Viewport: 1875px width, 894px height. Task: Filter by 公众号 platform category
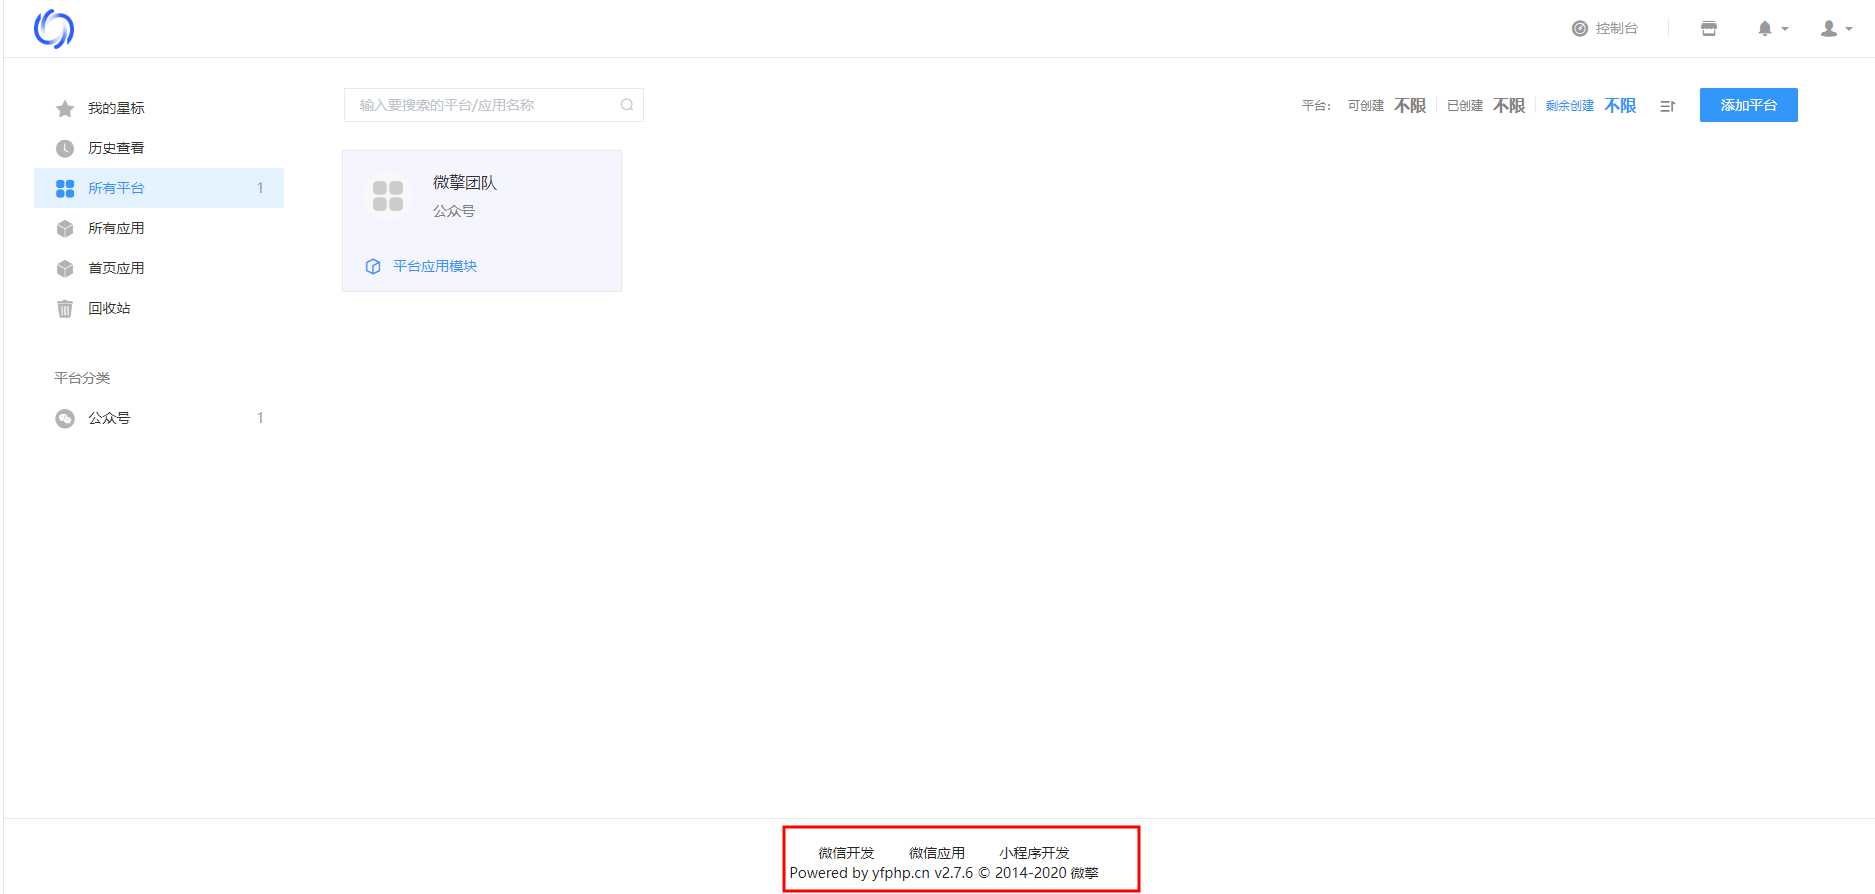tap(159, 418)
